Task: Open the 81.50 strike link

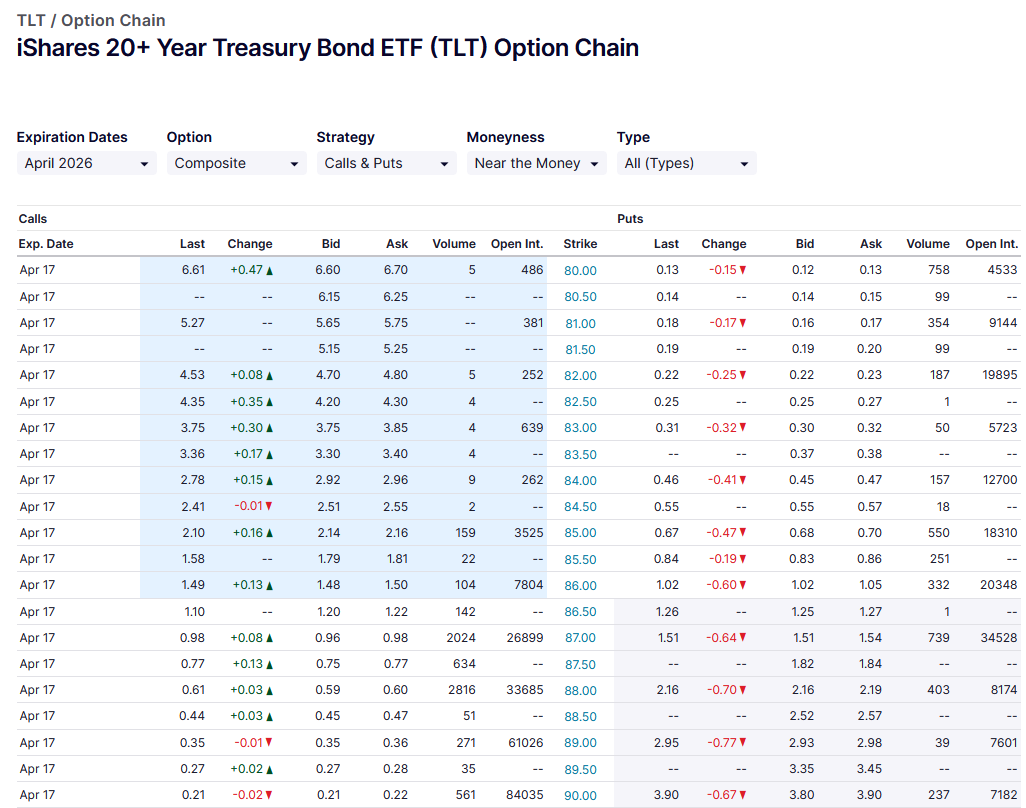Action: [580, 349]
